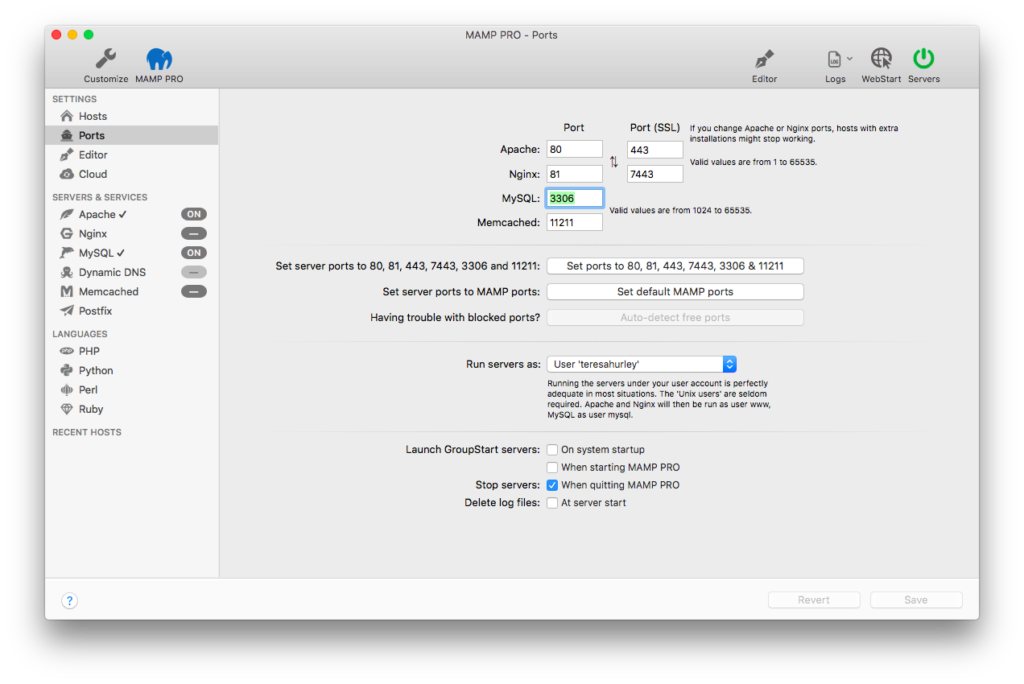This screenshot has width=1024, height=684.
Task: Click Set default MAMP ports button
Action: 675,291
